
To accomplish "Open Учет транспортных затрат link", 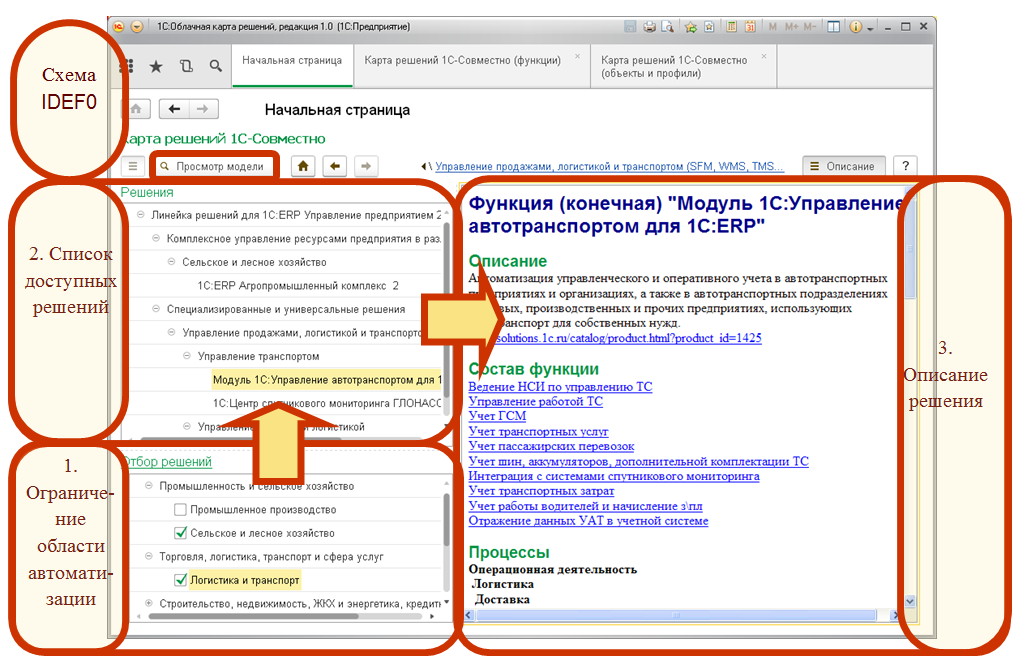I will (540, 491).
